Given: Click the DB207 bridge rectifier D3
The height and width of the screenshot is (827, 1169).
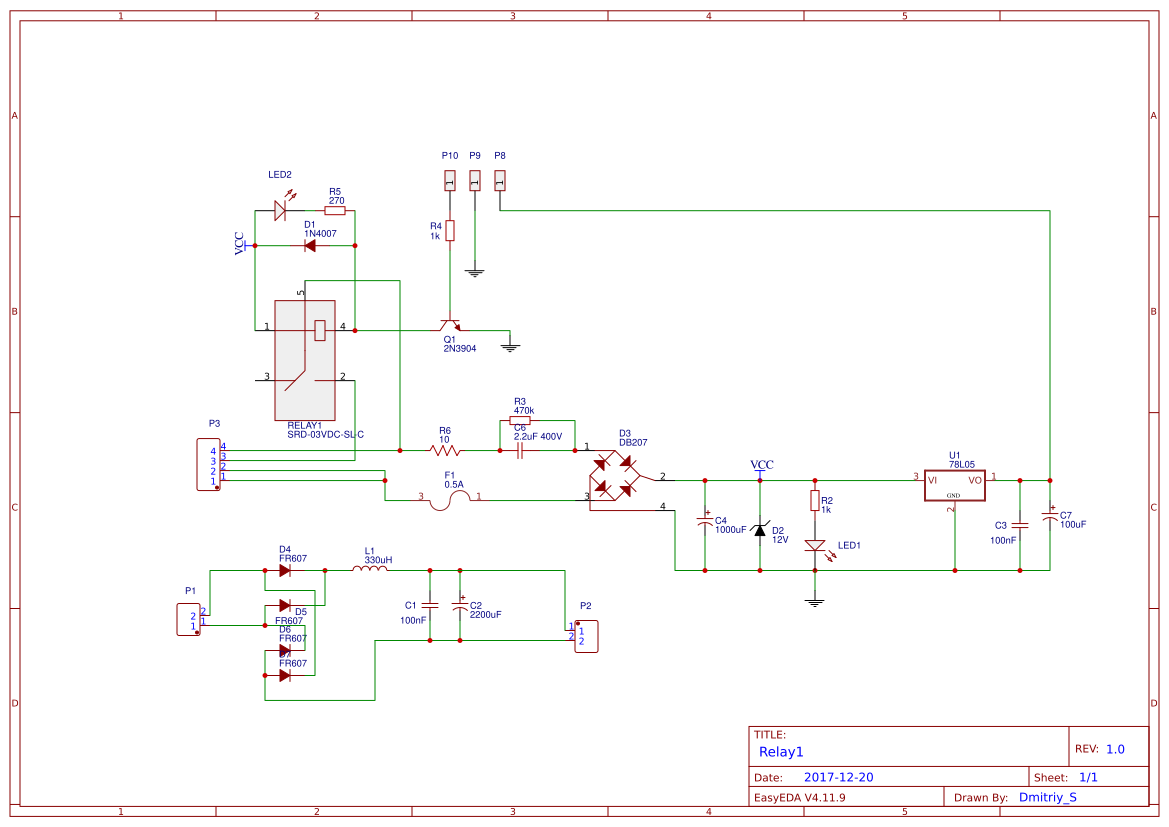Looking at the screenshot, I should [x=617, y=475].
